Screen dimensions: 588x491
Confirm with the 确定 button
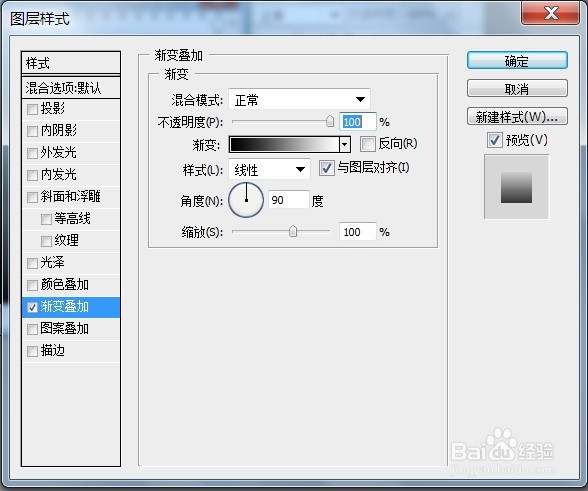(x=517, y=60)
